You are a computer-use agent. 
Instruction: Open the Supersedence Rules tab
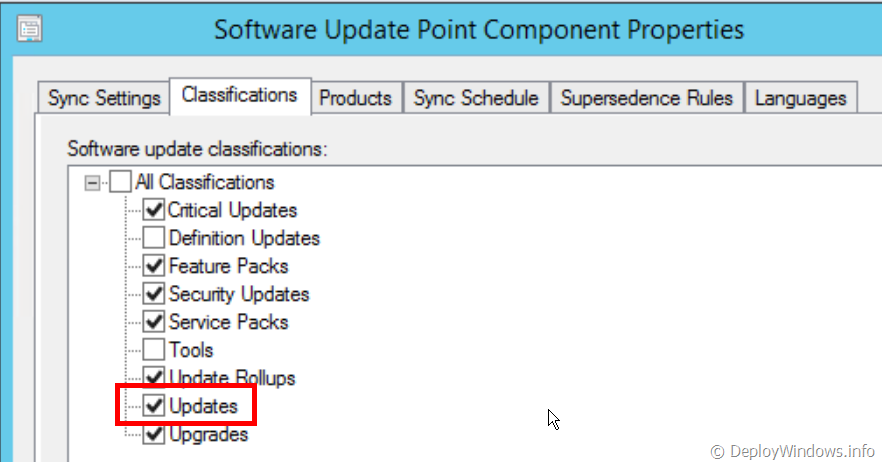[647, 98]
